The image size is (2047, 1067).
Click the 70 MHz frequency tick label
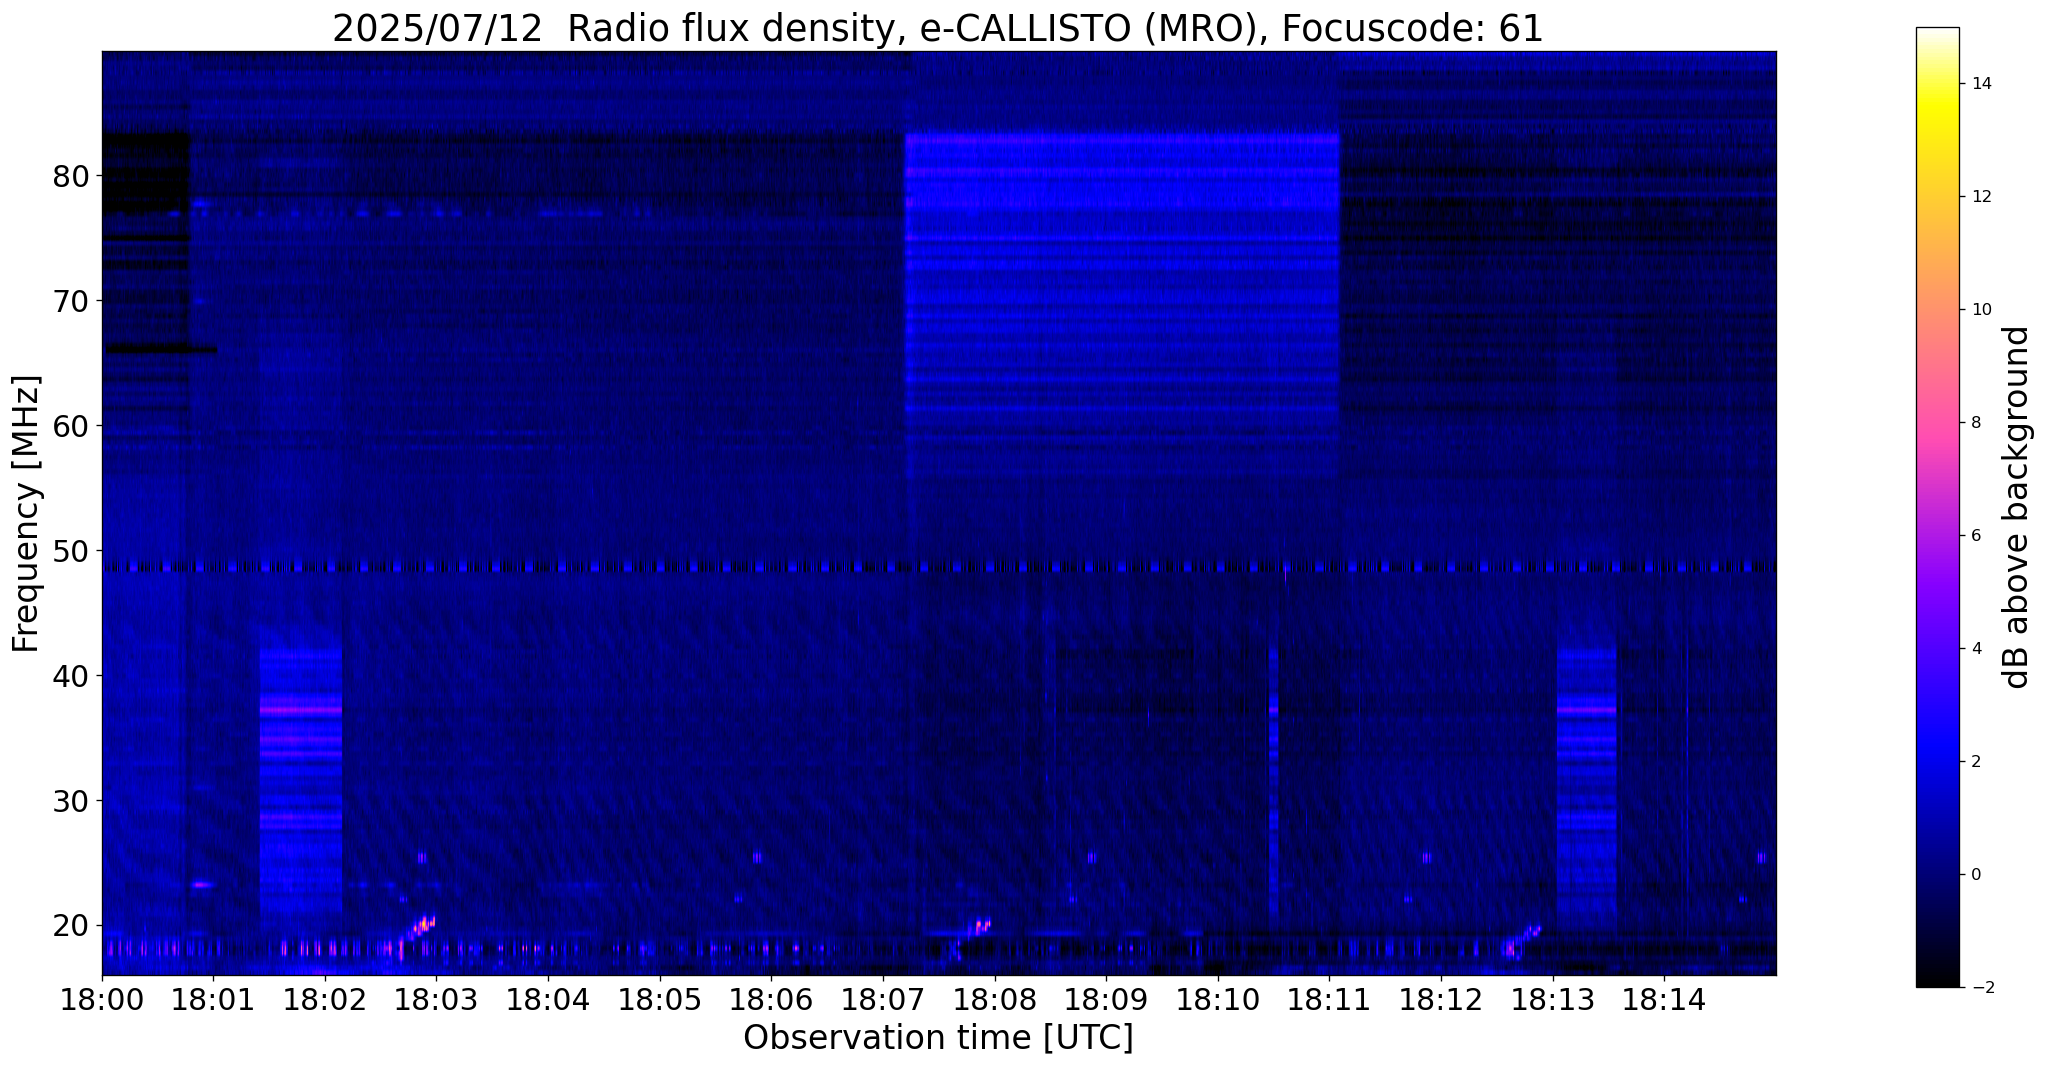pyautogui.click(x=70, y=301)
